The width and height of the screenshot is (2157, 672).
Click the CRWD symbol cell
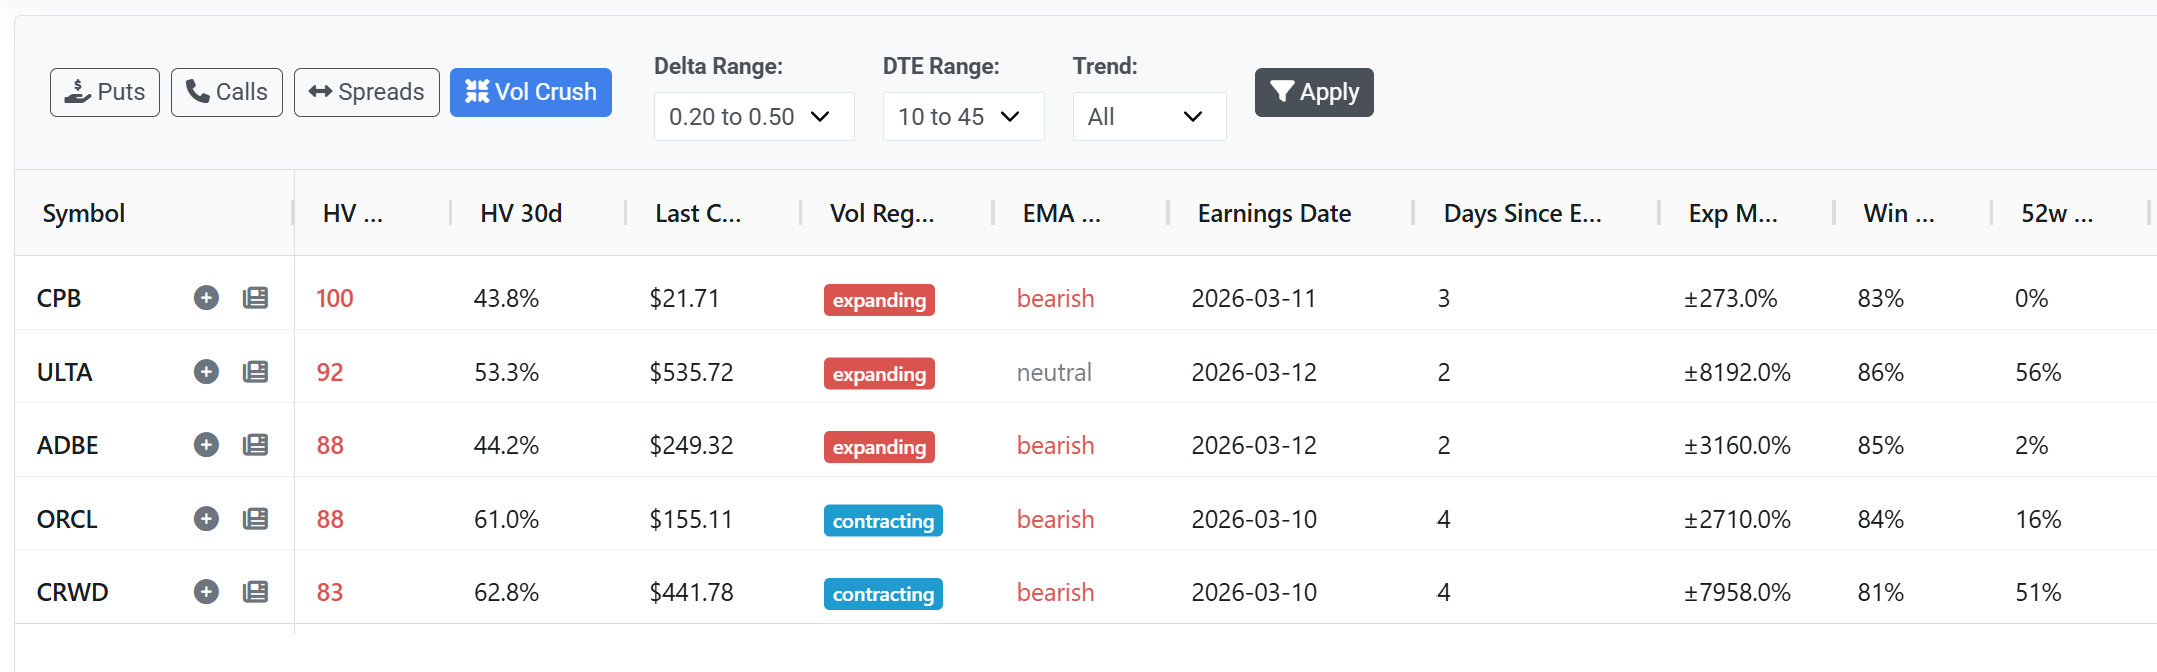(x=72, y=592)
